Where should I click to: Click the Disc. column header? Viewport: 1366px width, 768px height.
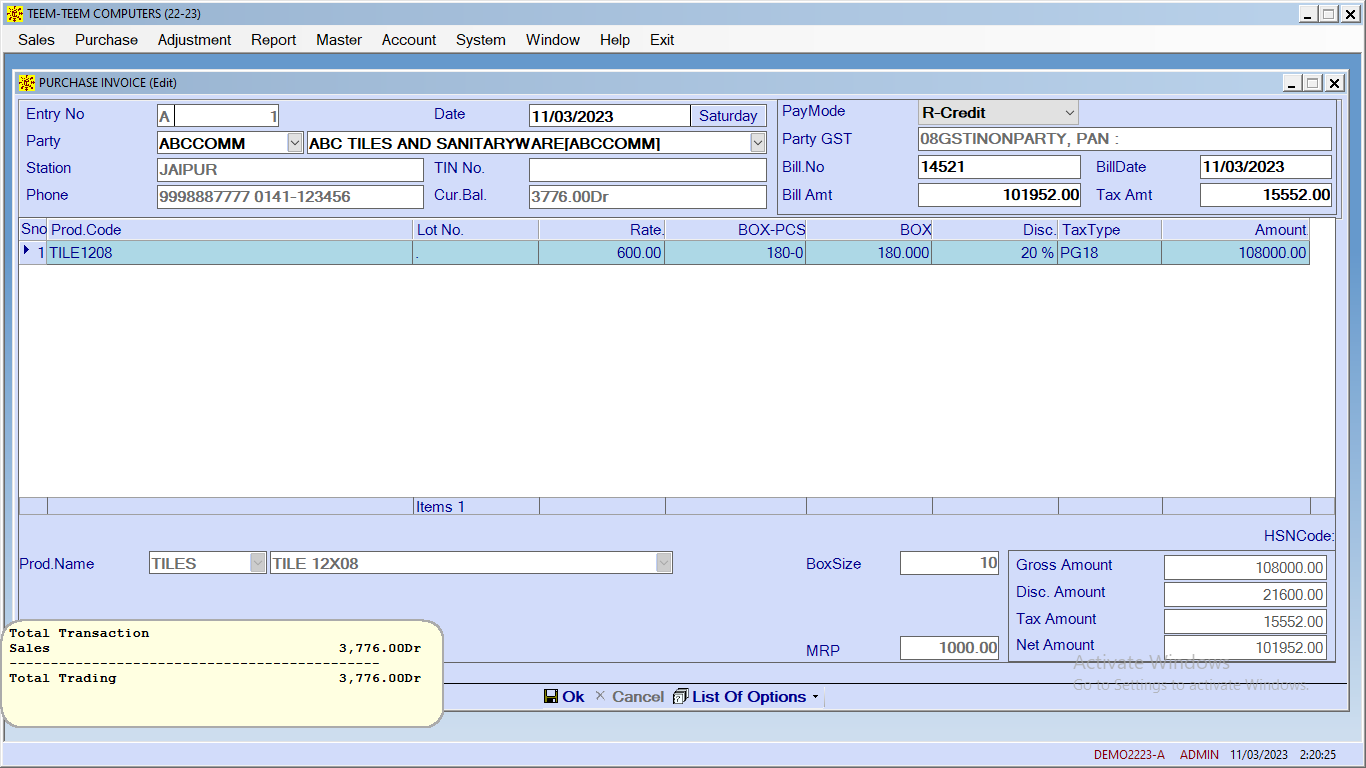(995, 230)
